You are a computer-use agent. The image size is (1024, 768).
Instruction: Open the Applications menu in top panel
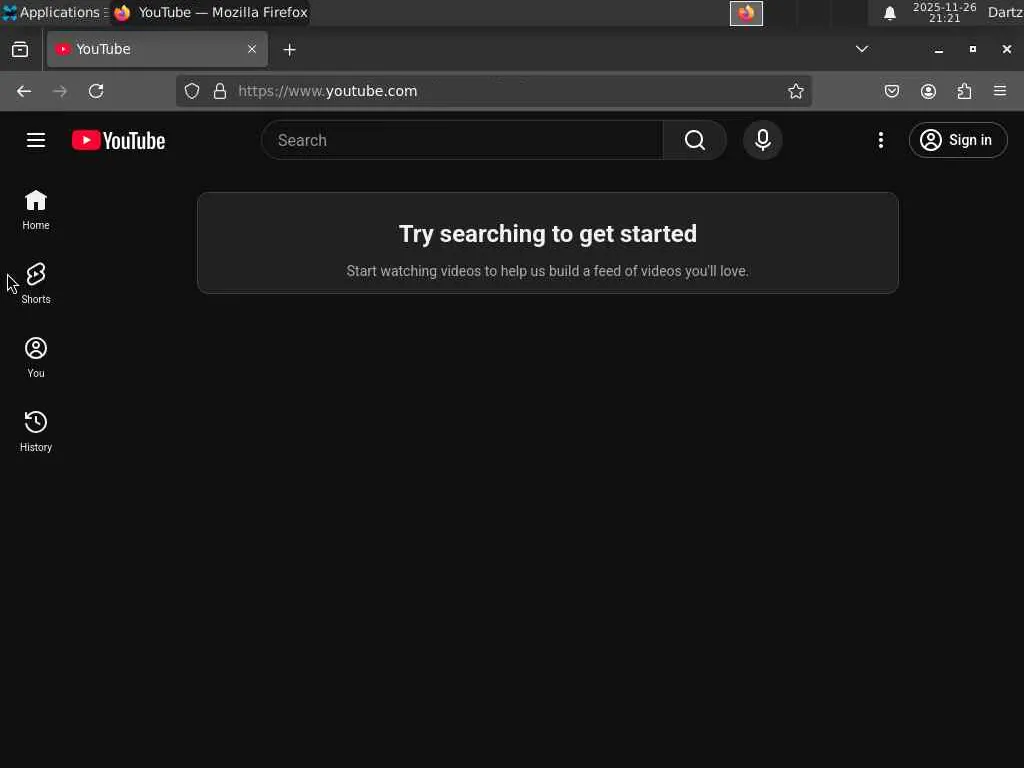pos(54,12)
